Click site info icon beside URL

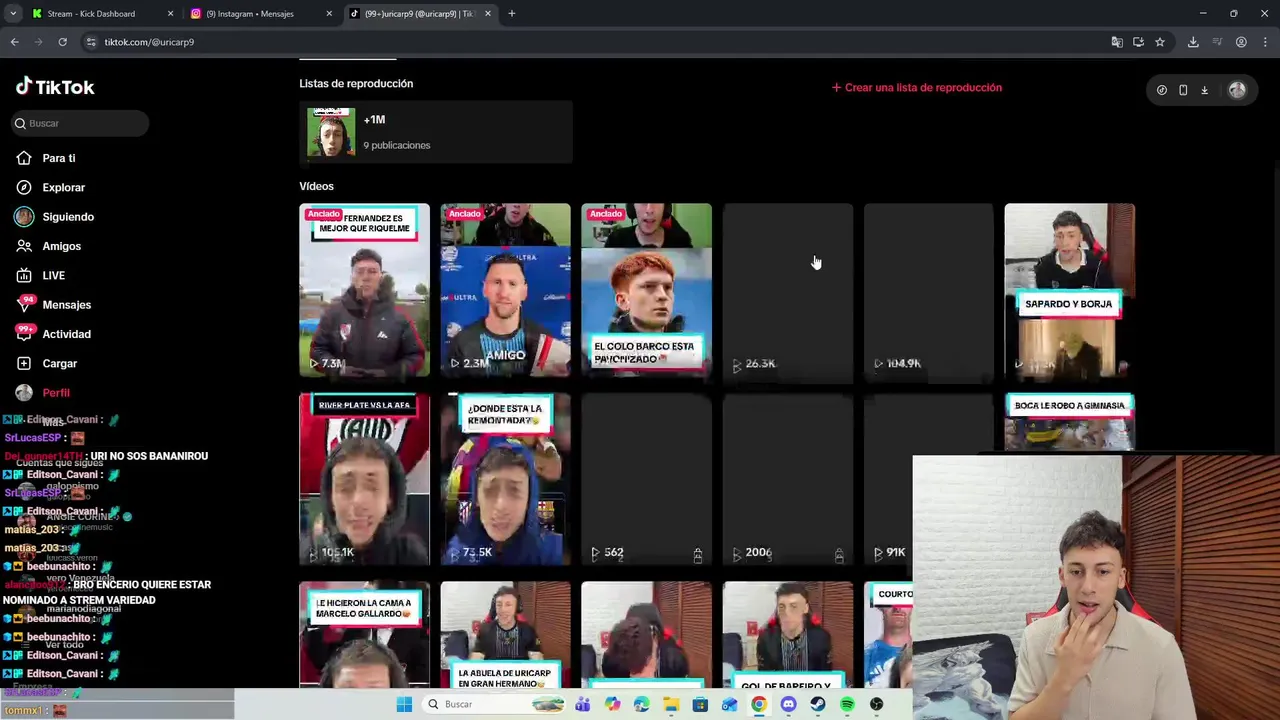pos(91,42)
